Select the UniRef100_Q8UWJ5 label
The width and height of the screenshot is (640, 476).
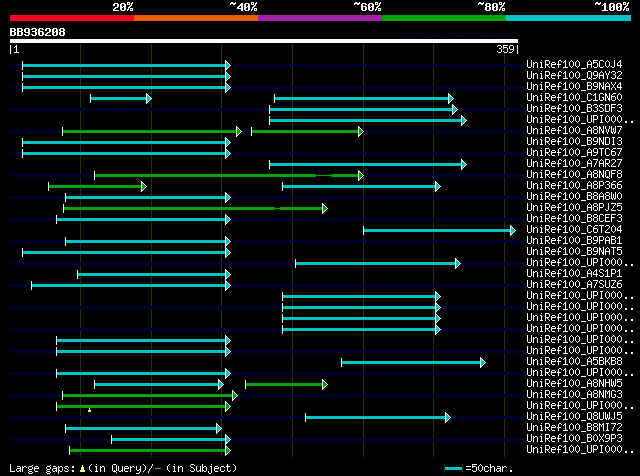(x=574, y=416)
